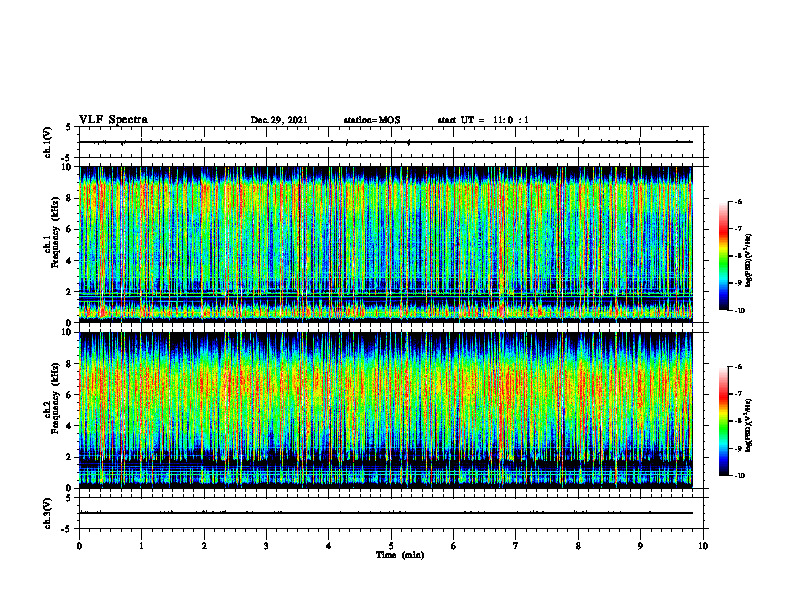Click time axis tick label "8"
The height and width of the screenshot is (612, 792).
tap(578, 546)
